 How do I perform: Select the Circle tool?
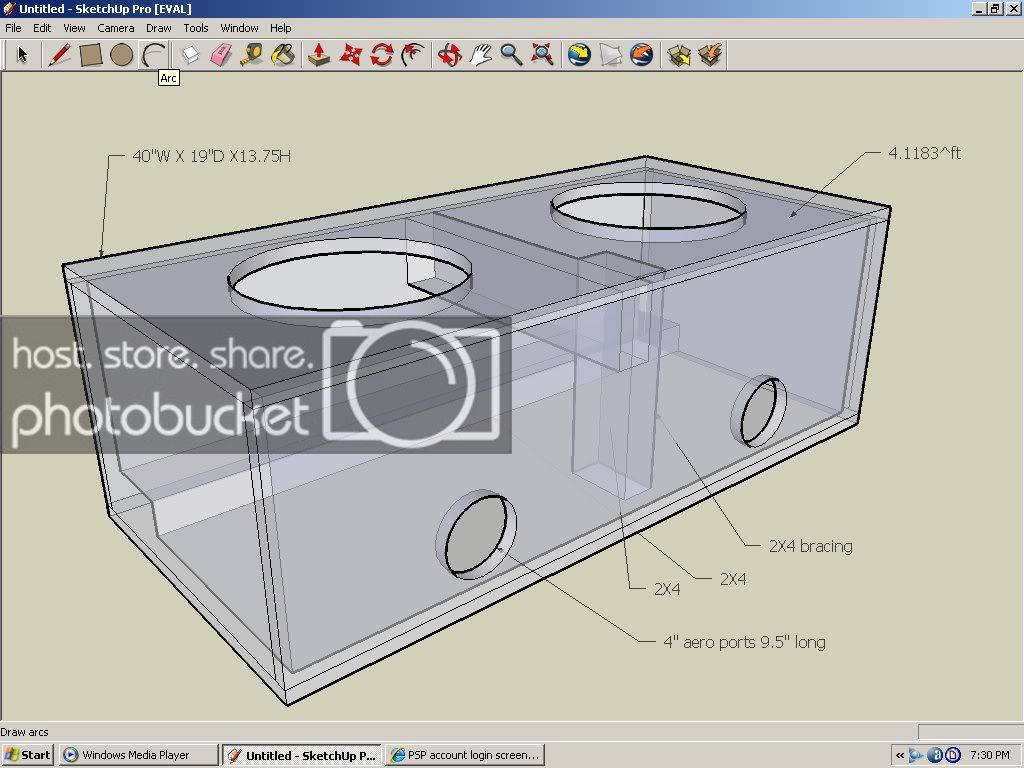[121, 55]
